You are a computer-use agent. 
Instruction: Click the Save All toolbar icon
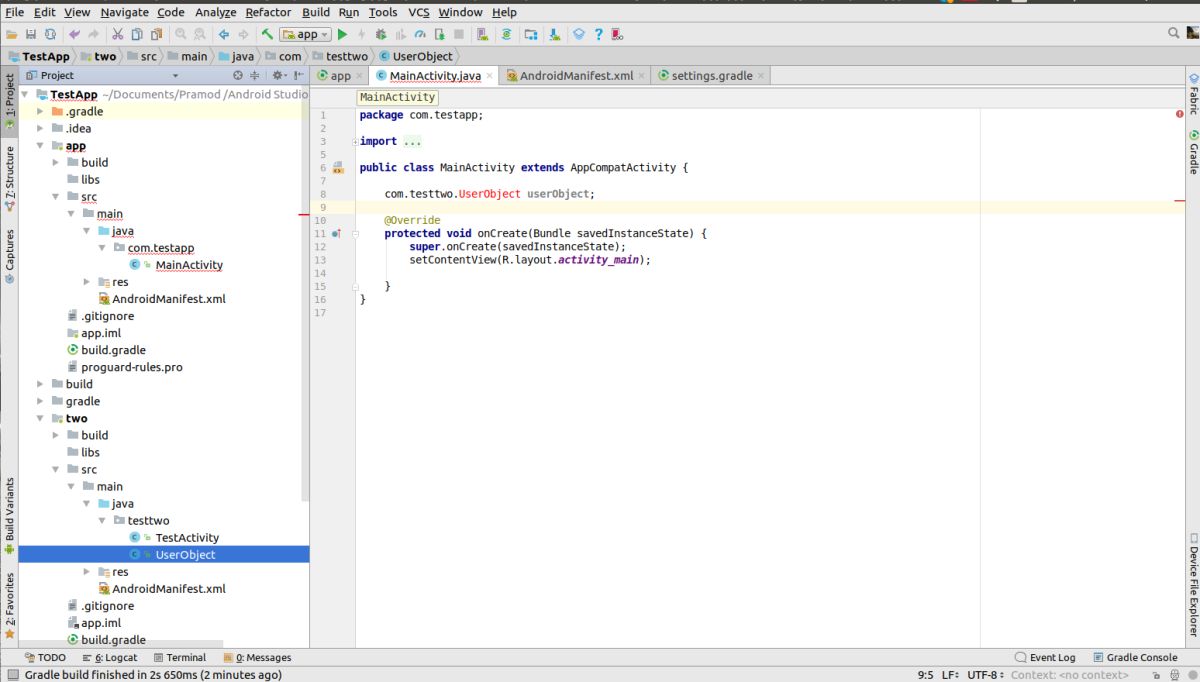tap(32, 34)
